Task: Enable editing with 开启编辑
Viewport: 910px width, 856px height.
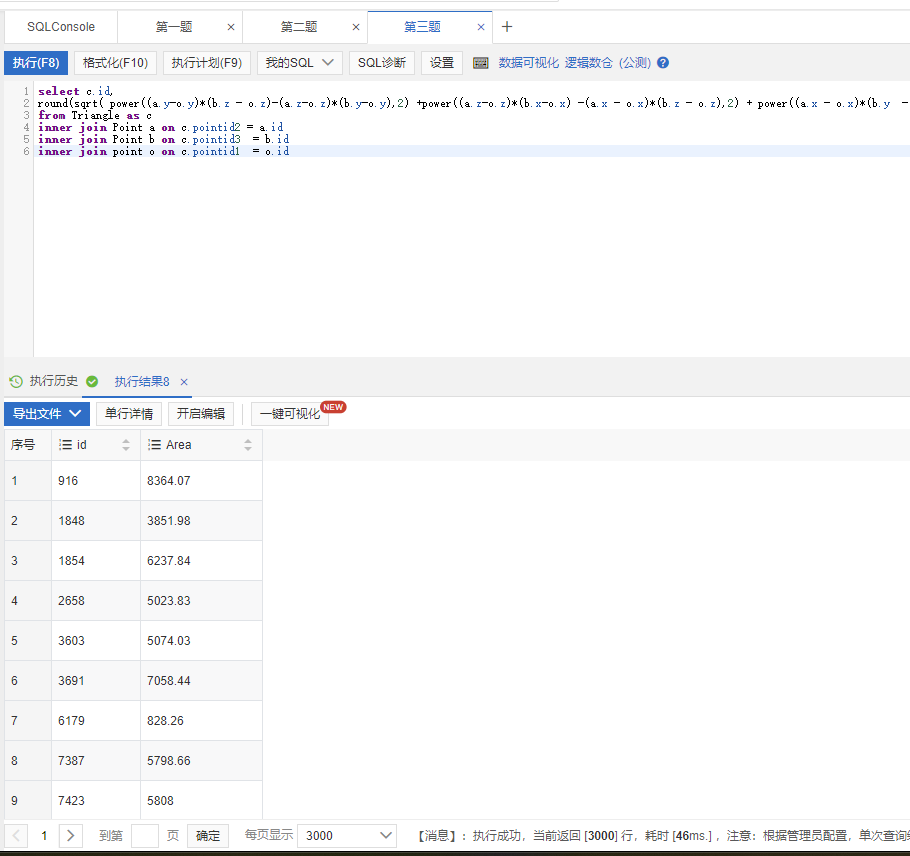Action: coord(201,414)
